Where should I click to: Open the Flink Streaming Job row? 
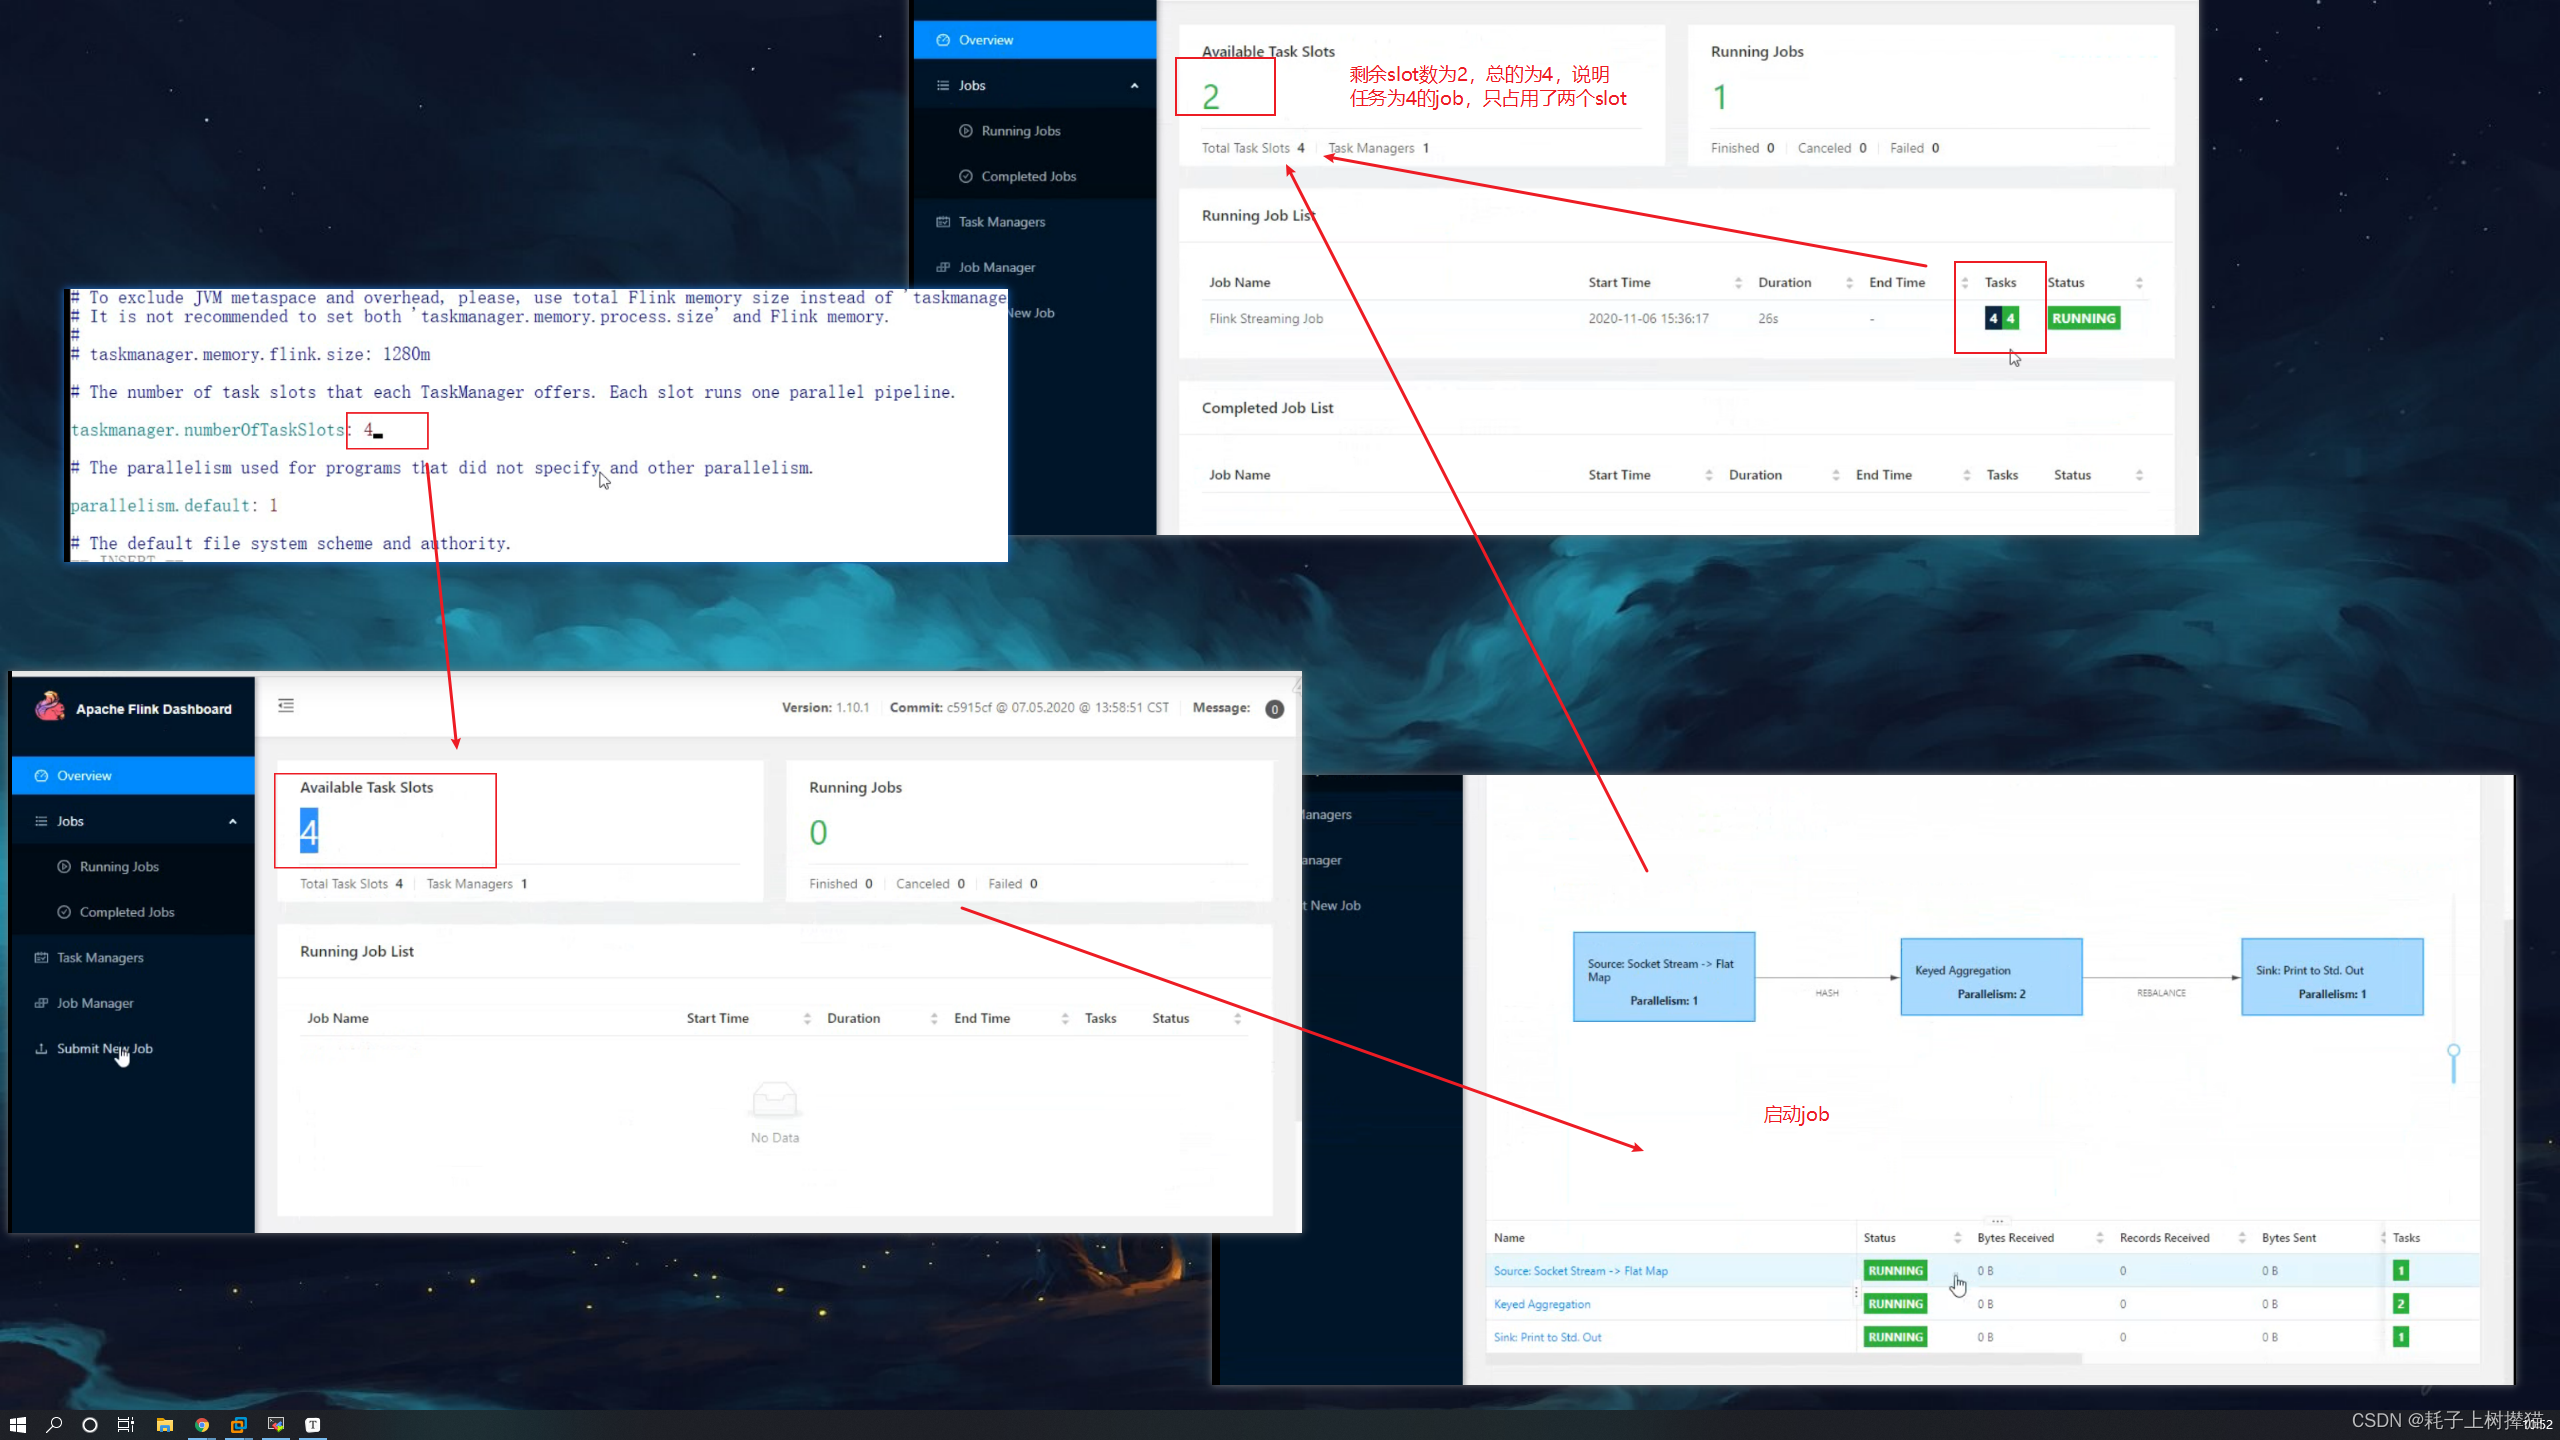click(1675, 319)
